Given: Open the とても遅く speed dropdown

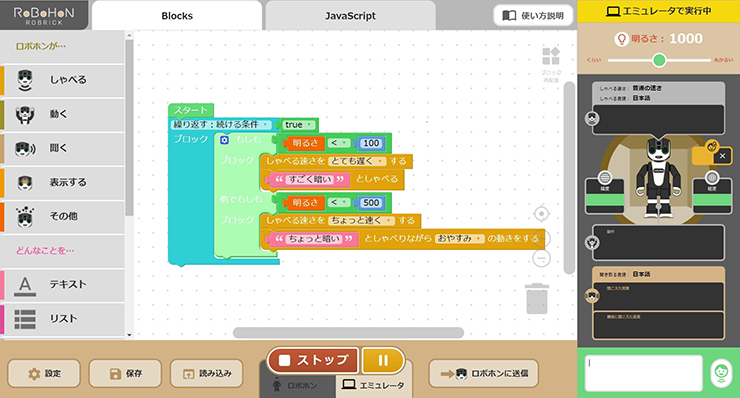Looking at the screenshot, I should click(x=357, y=161).
